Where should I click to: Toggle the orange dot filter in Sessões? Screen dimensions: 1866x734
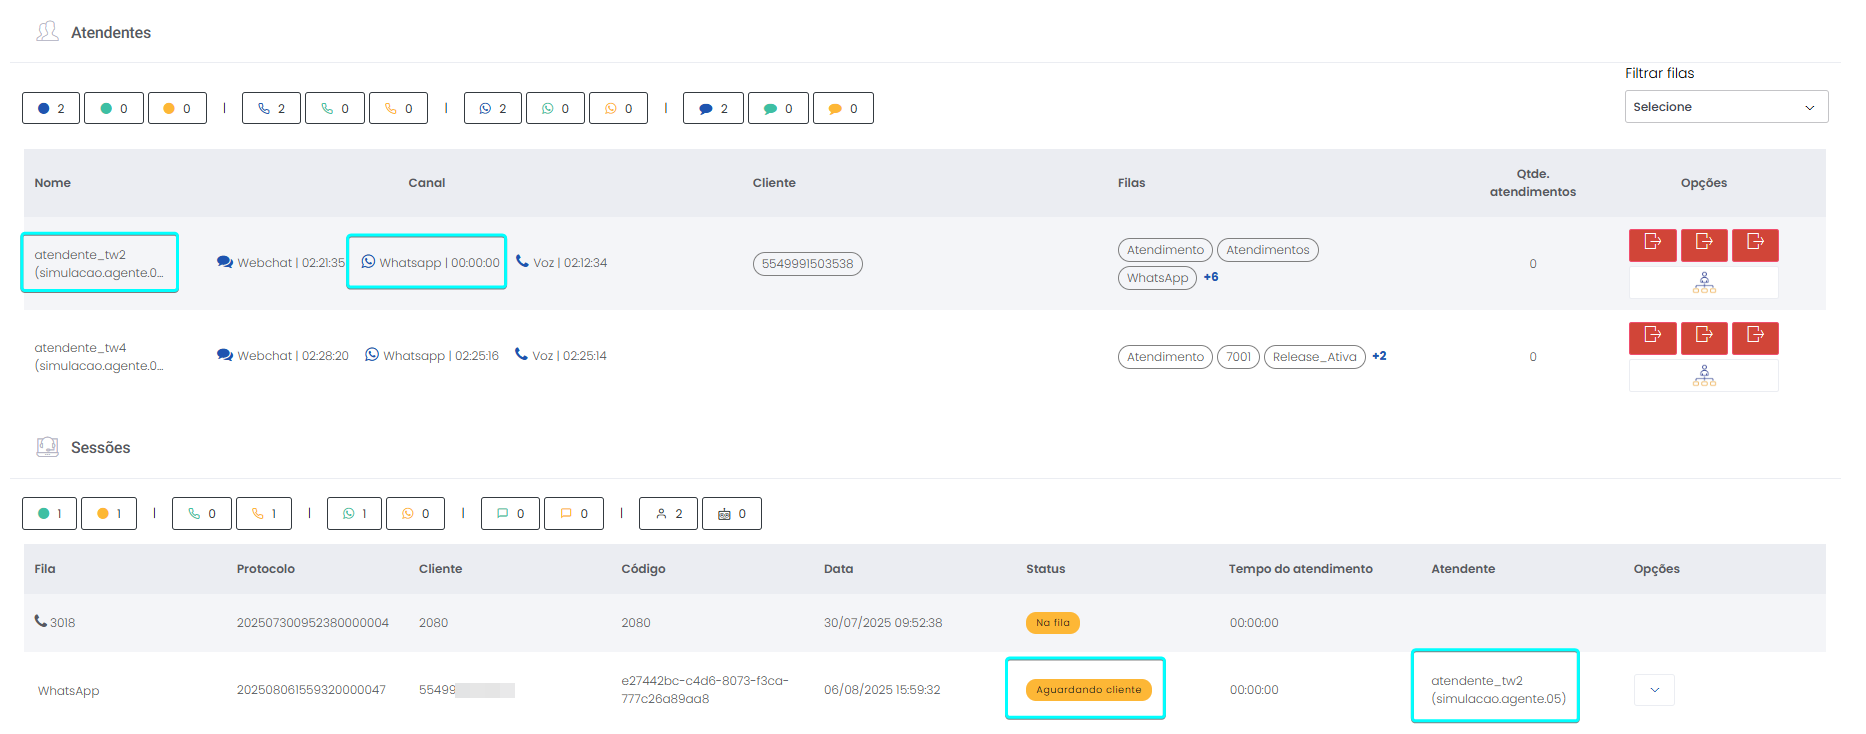[109, 514]
